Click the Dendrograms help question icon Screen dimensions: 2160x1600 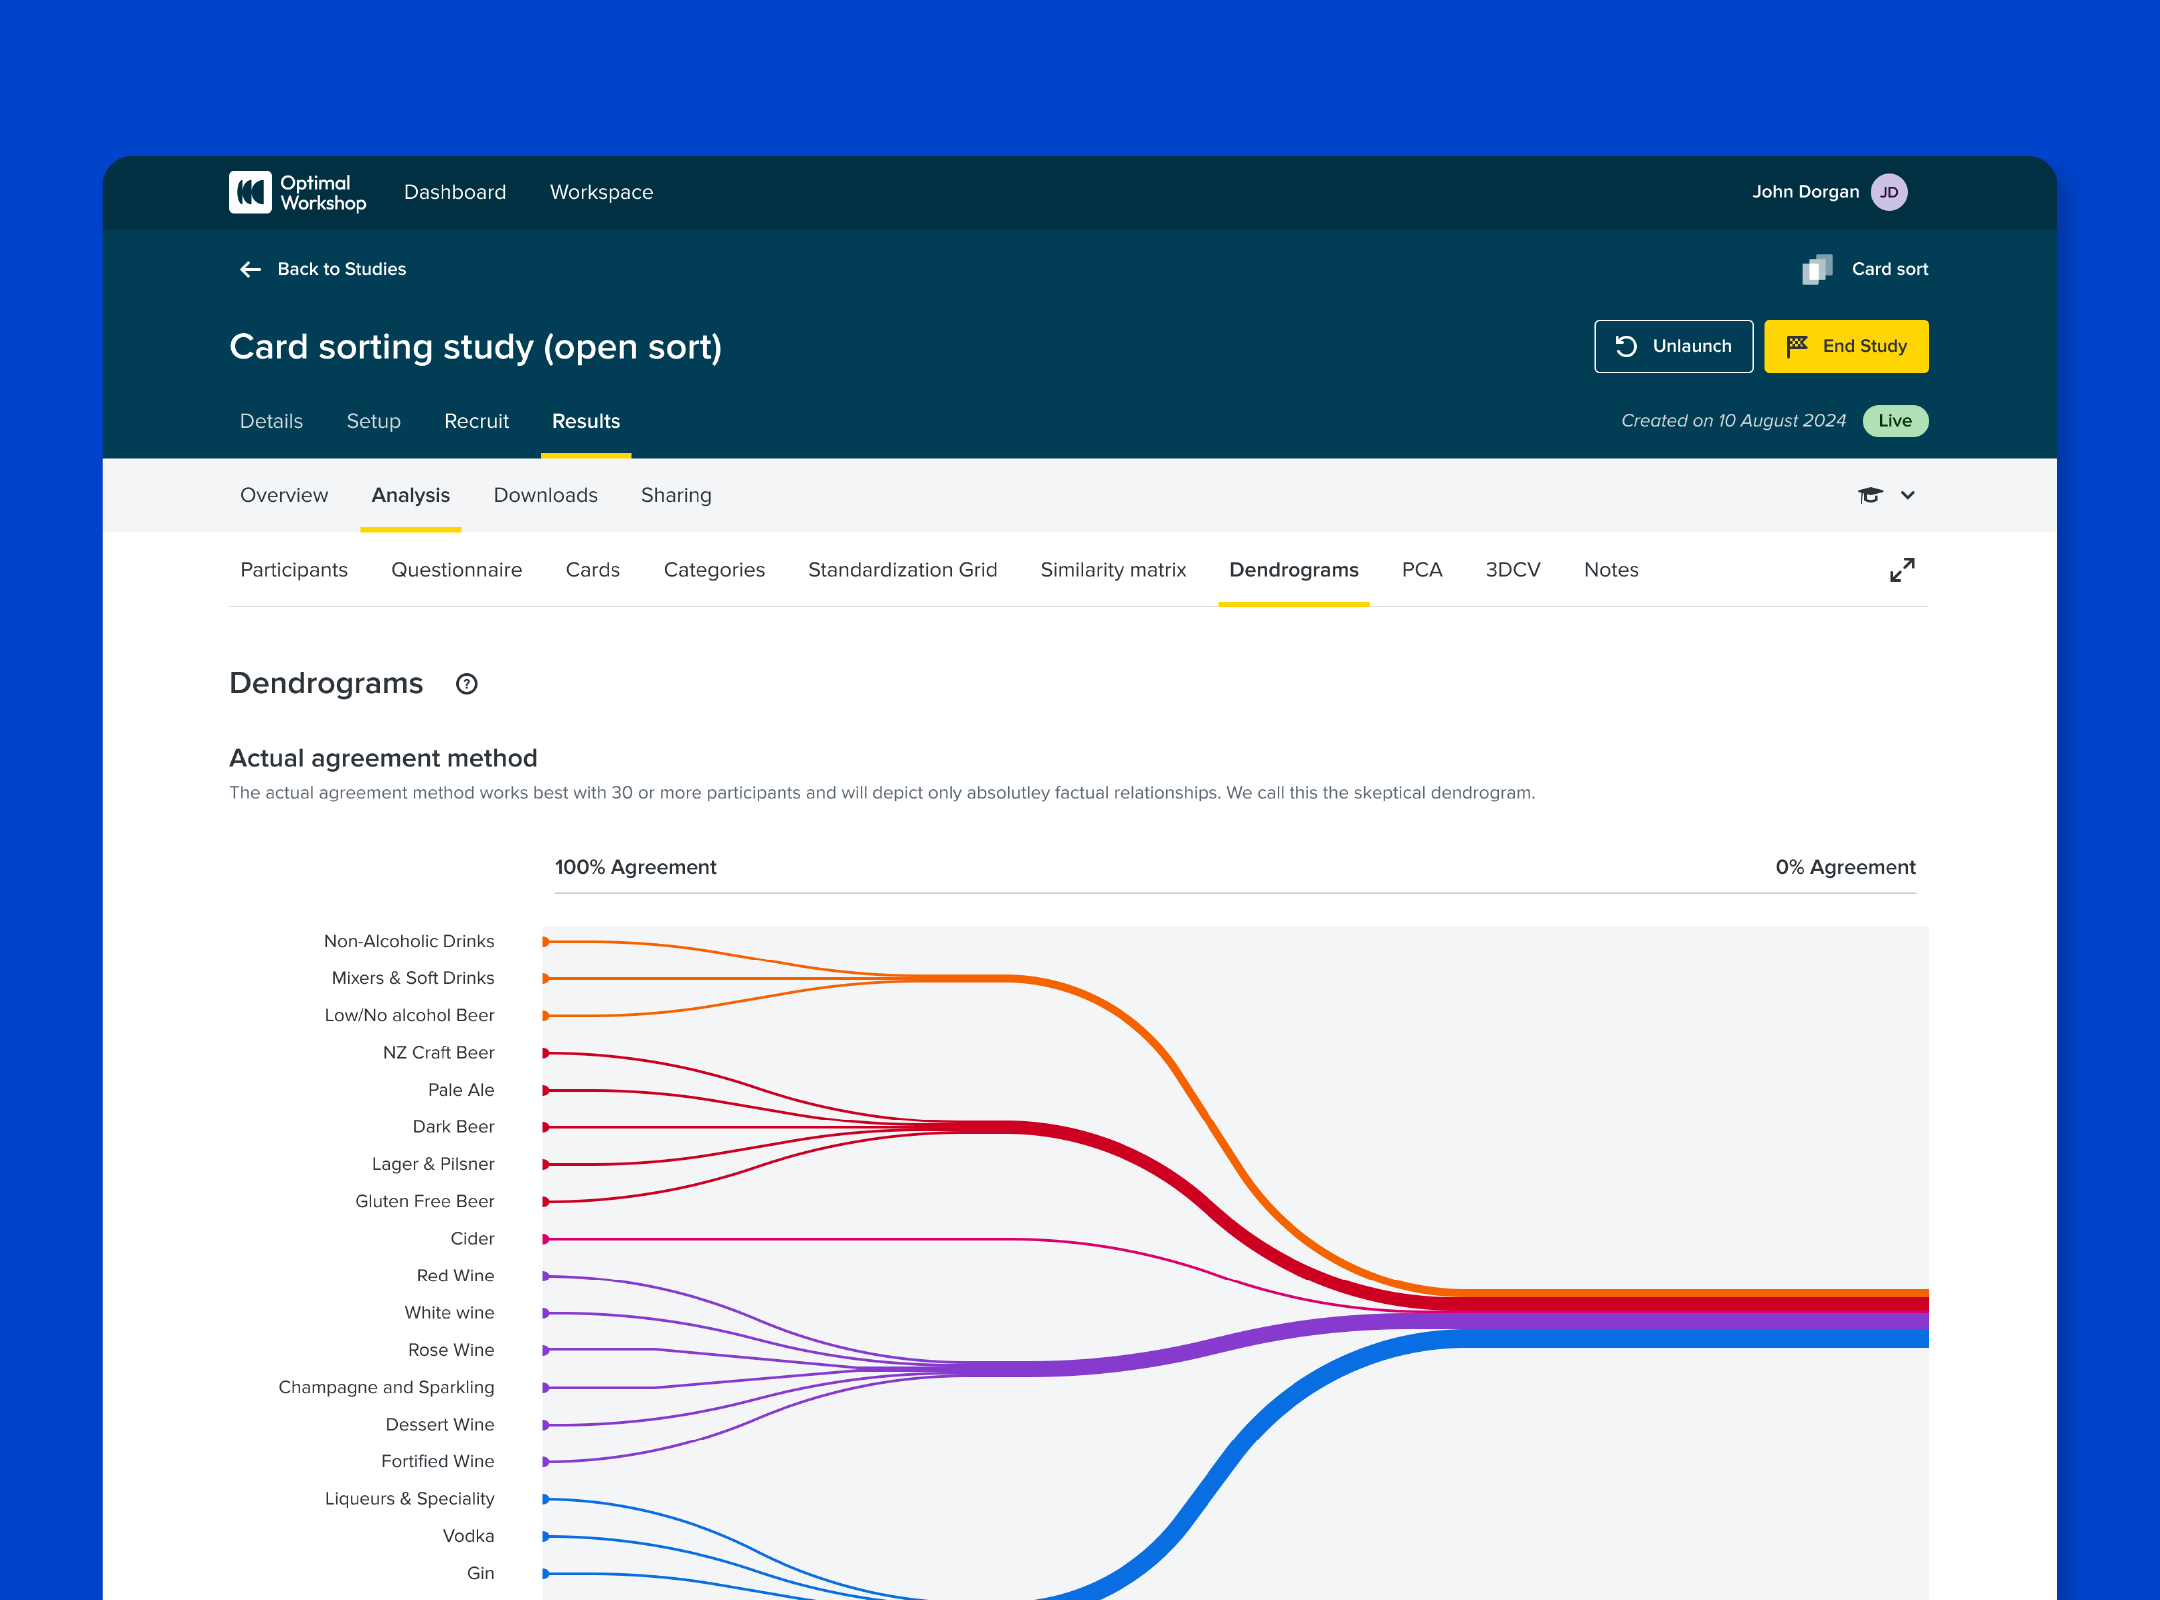tap(466, 684)
